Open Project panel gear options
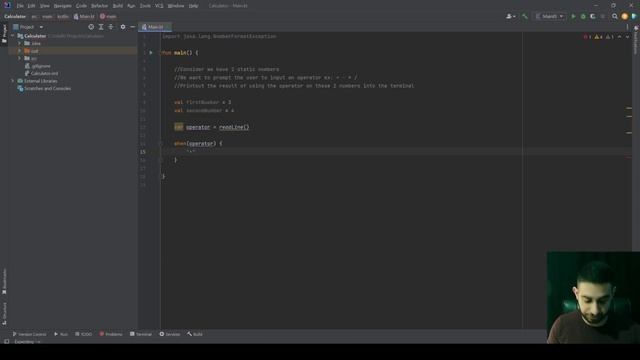The height and width of the screenshot is (360, 640). [x=123, y=27]
